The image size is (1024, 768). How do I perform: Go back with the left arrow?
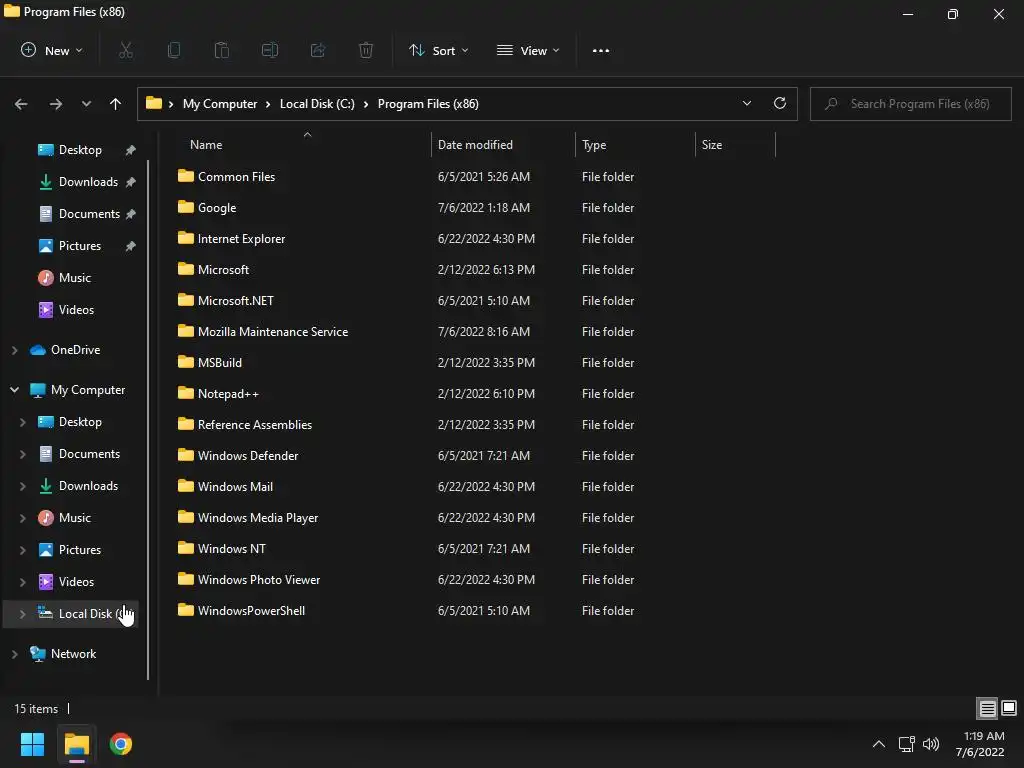pos(21,104)
